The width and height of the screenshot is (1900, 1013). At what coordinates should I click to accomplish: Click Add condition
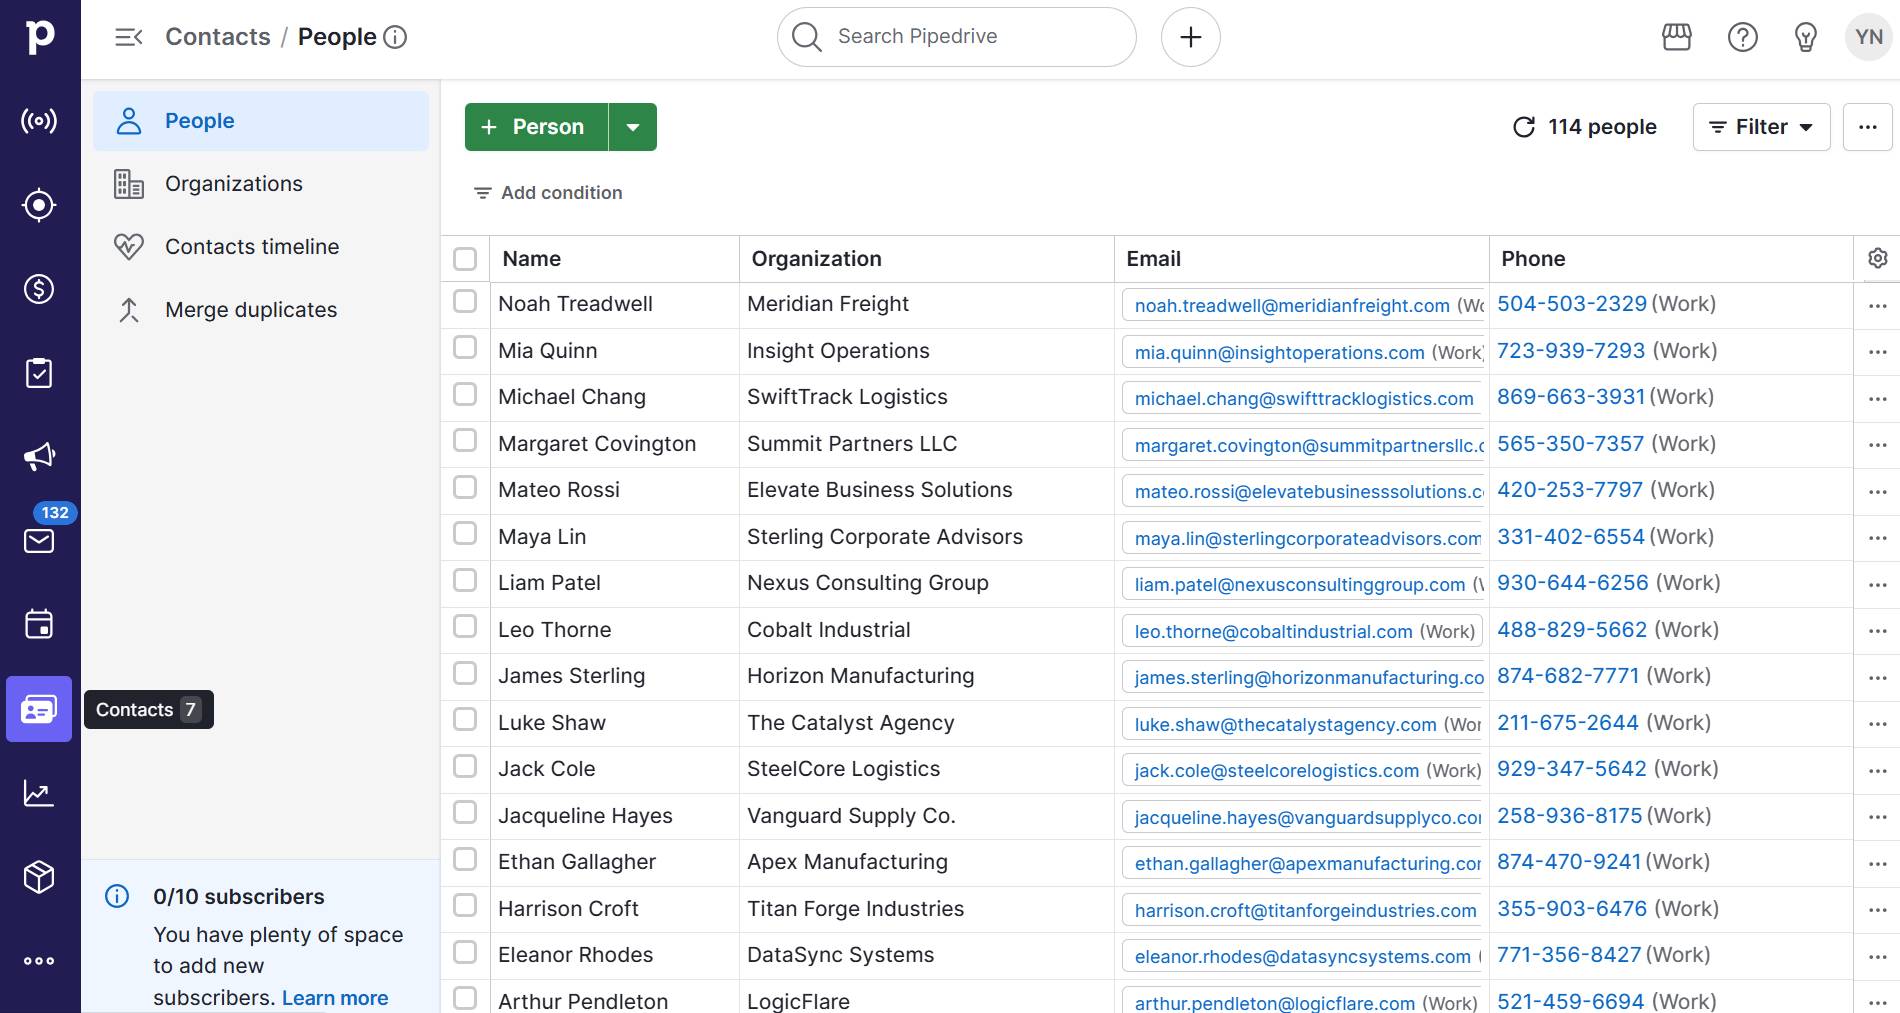point(548,193)
